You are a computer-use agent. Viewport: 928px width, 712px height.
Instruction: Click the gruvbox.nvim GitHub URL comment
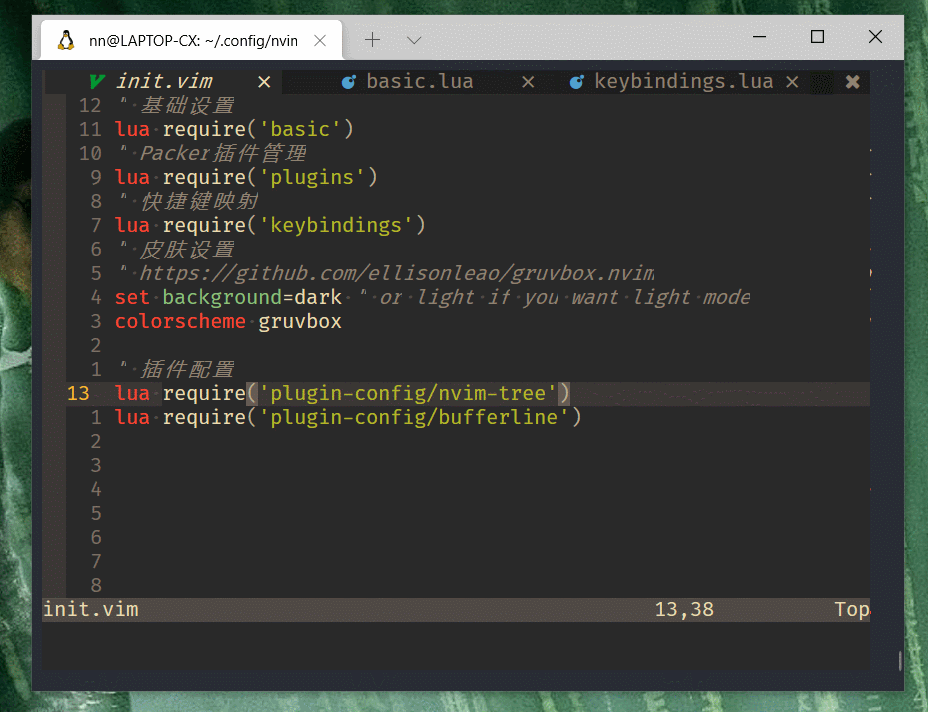(x=397, y=273)
